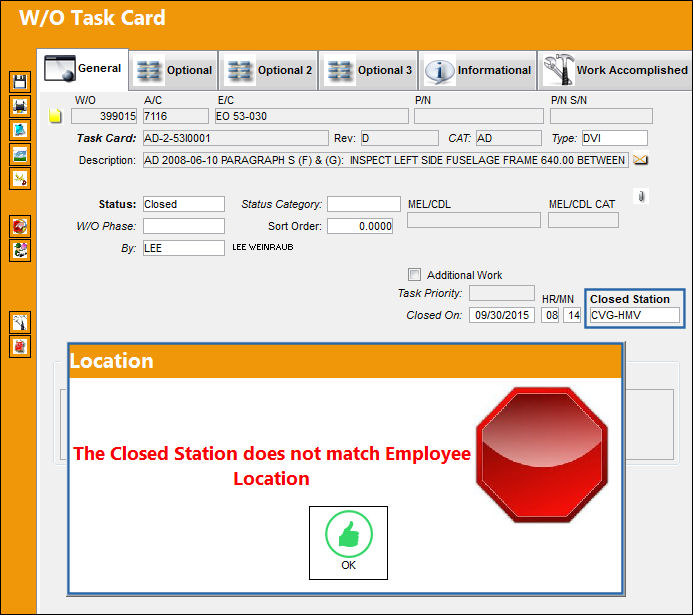Viewport: 693px width, 615px height.
Task: Open the Optional tab
Action: coord(174,70)
